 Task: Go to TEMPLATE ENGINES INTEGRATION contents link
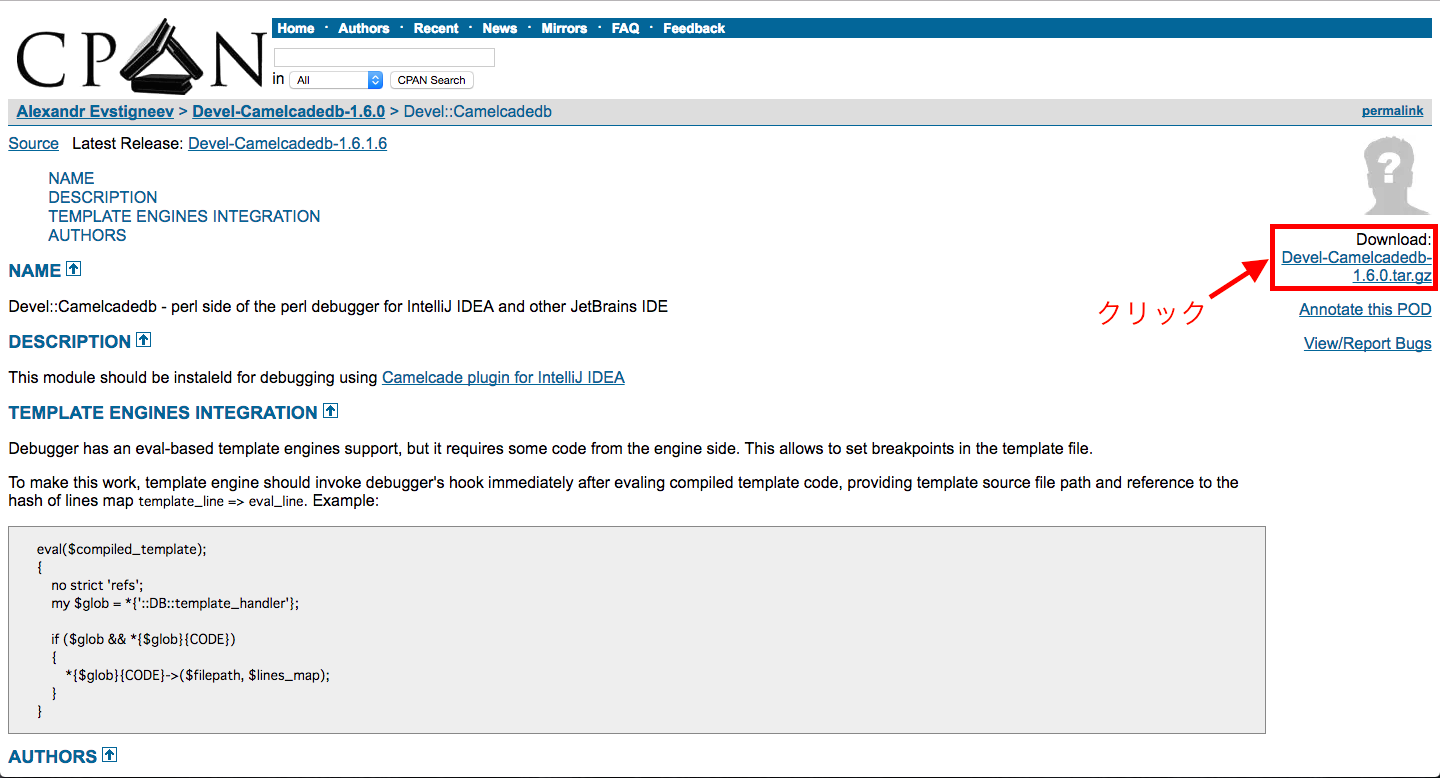point(184,216)
